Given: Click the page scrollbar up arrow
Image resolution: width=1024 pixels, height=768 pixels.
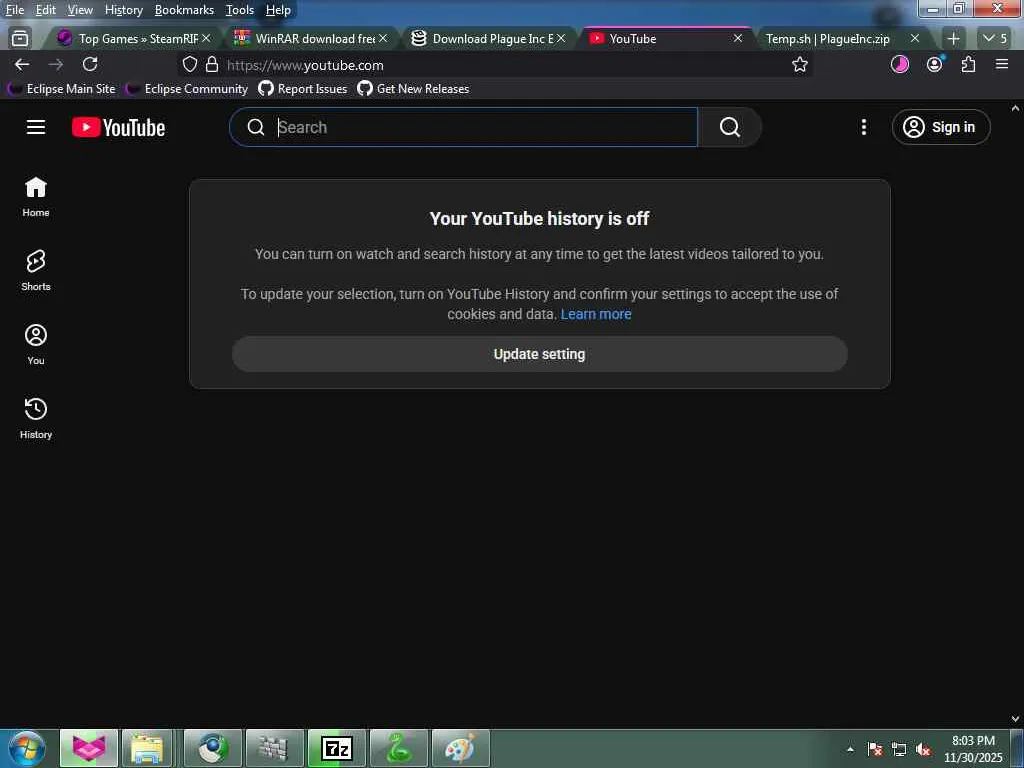Looking at the screenshot, I should coord(1015,108).
